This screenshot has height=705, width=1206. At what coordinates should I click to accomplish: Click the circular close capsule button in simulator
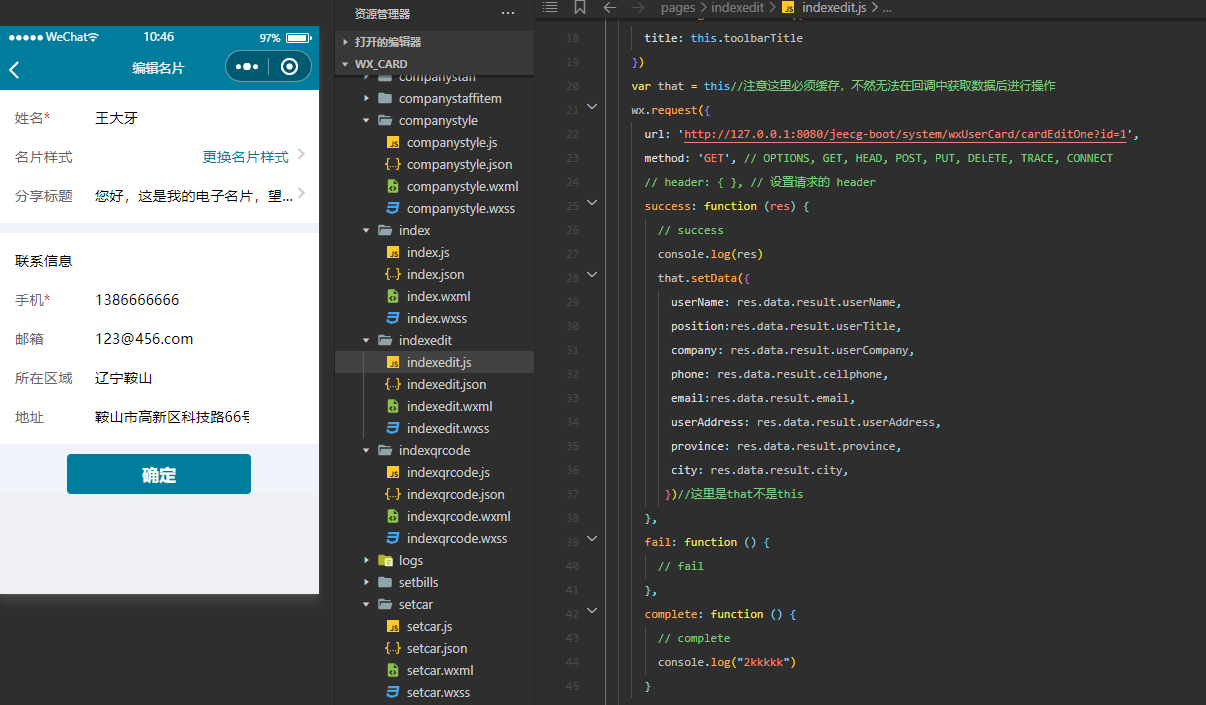coord(290,67)
